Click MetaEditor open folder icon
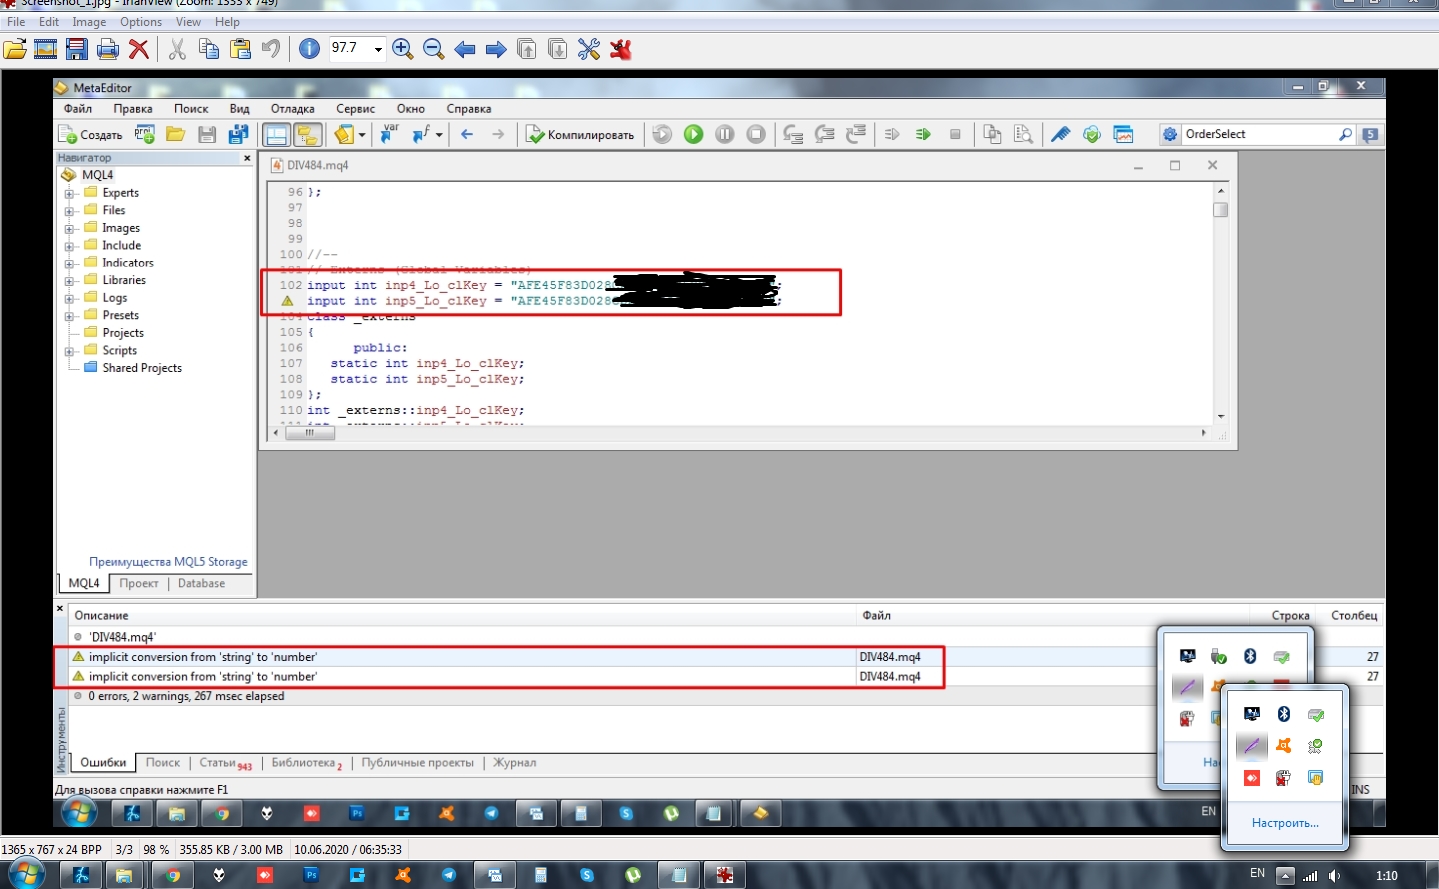This screenshot has width=1439, height=889. [x=176, y=134]
